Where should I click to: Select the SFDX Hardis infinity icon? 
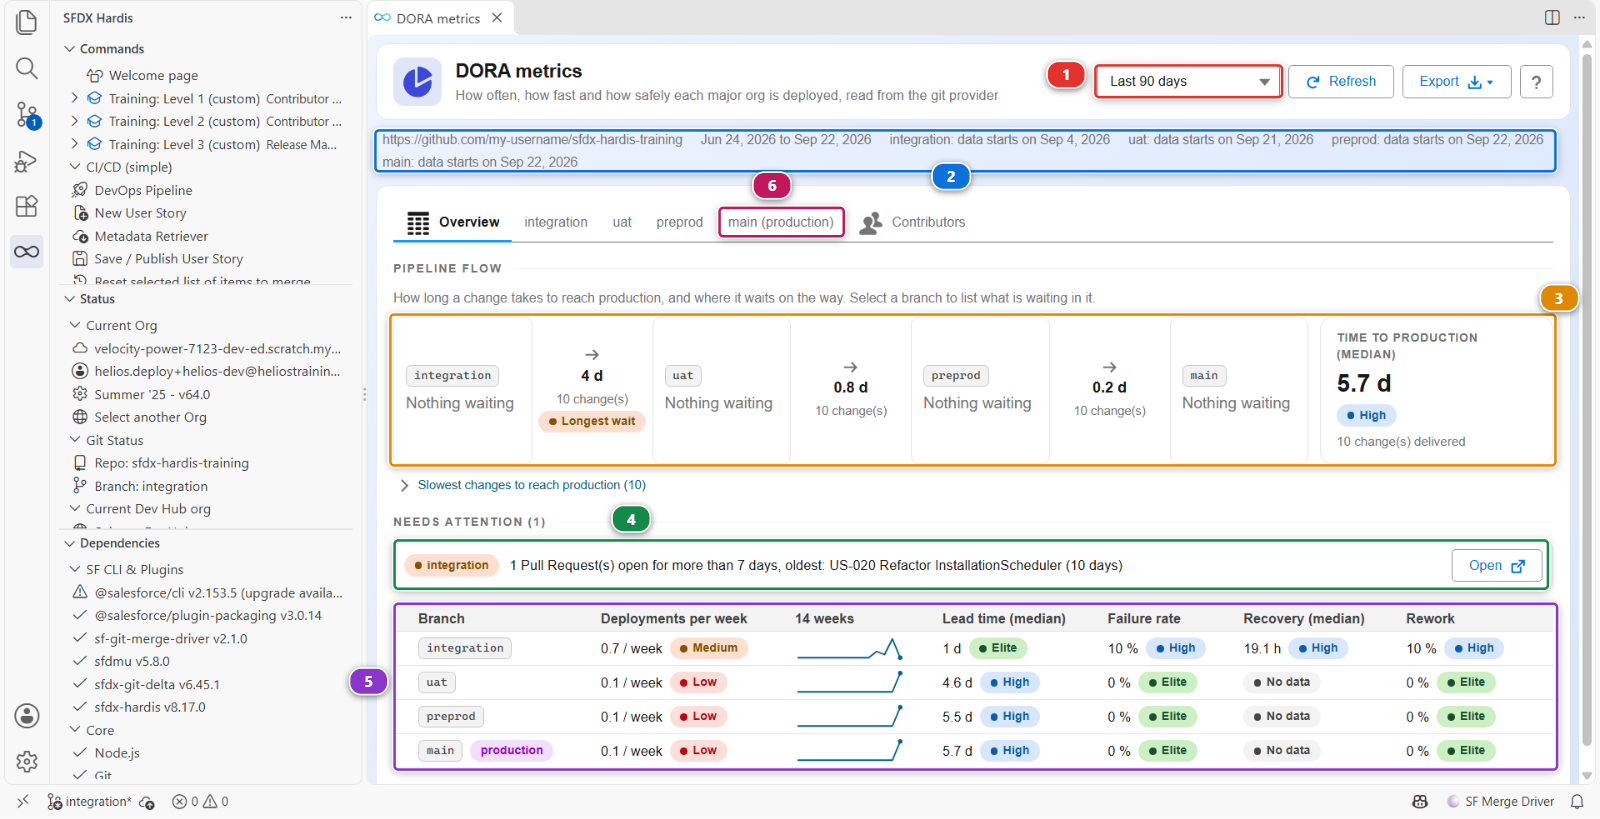[27, 251]
